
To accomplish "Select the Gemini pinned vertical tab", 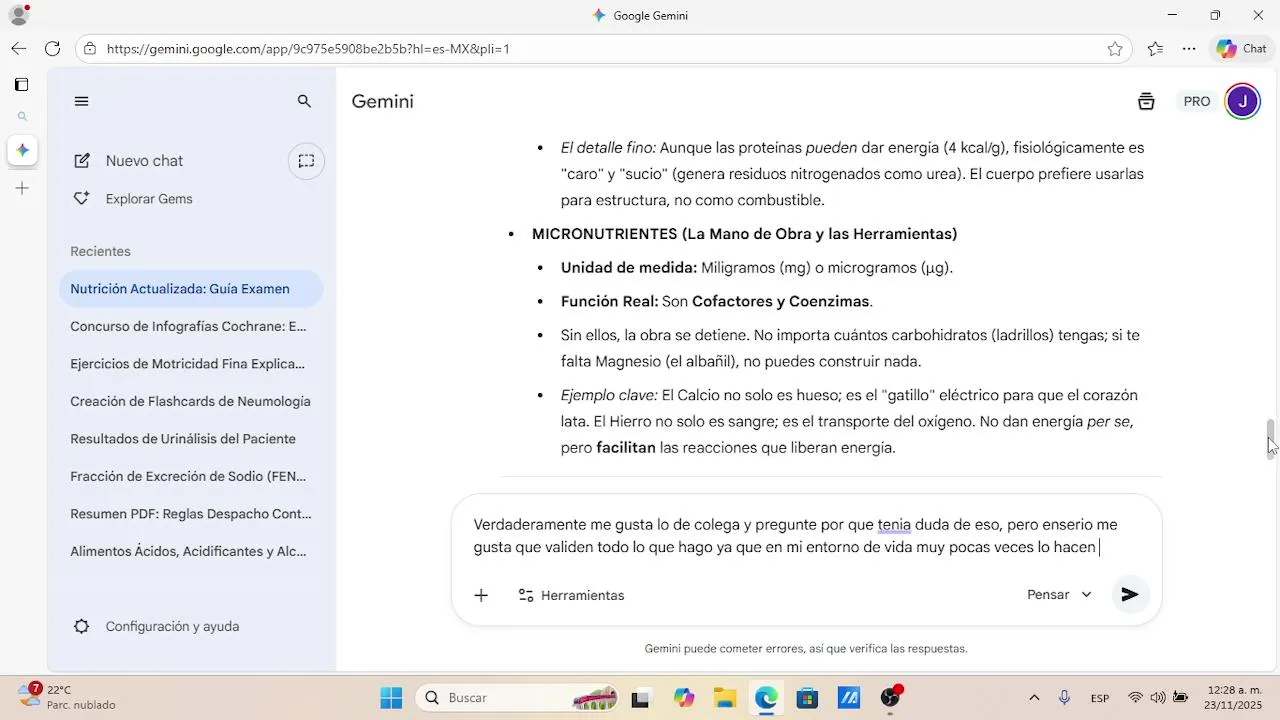I will pos(21,150).
